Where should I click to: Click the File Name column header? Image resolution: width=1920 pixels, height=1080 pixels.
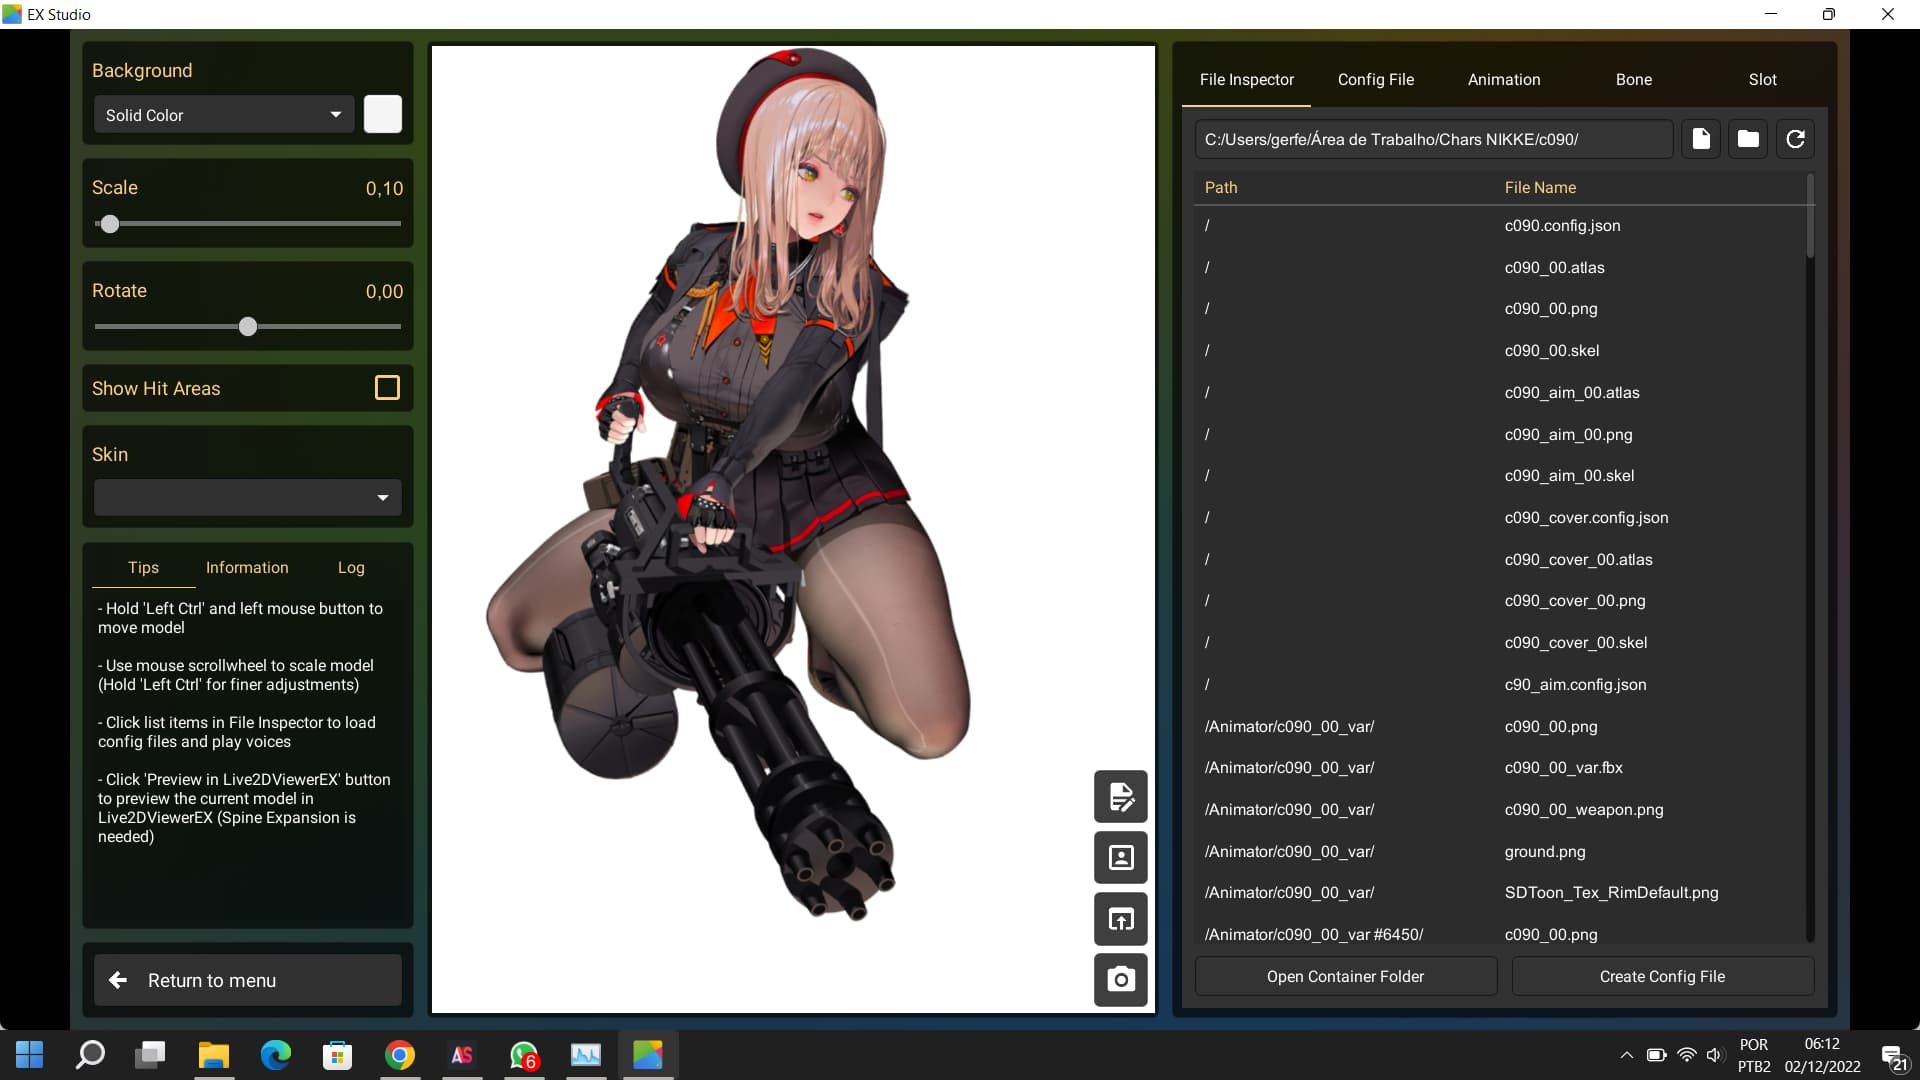[x=1540, y=188]
